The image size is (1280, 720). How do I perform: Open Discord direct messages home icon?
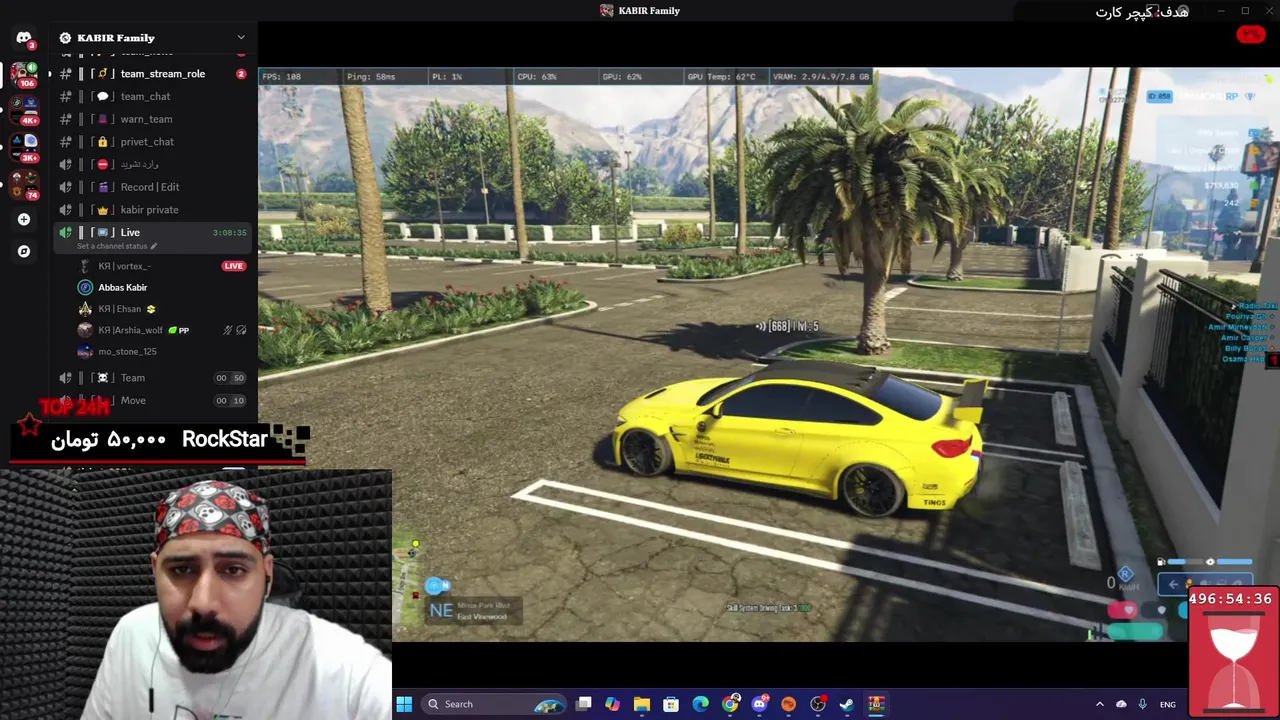point(24,38)
